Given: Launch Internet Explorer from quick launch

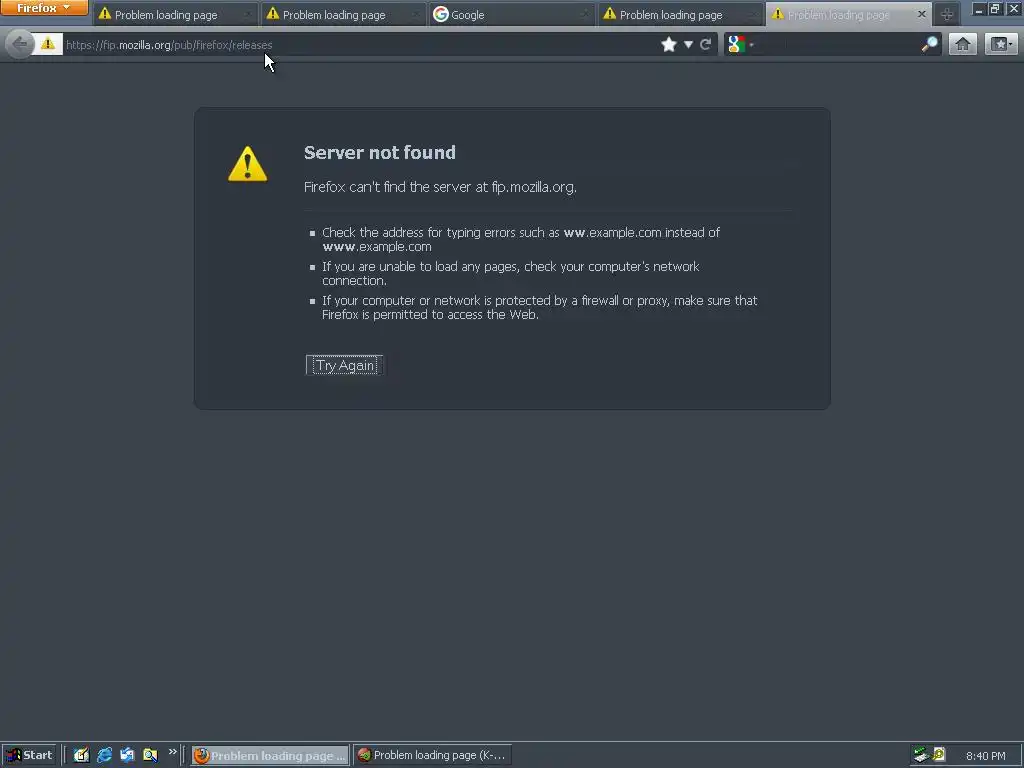Looking at the screenshot, I should (x=104, y=755).
